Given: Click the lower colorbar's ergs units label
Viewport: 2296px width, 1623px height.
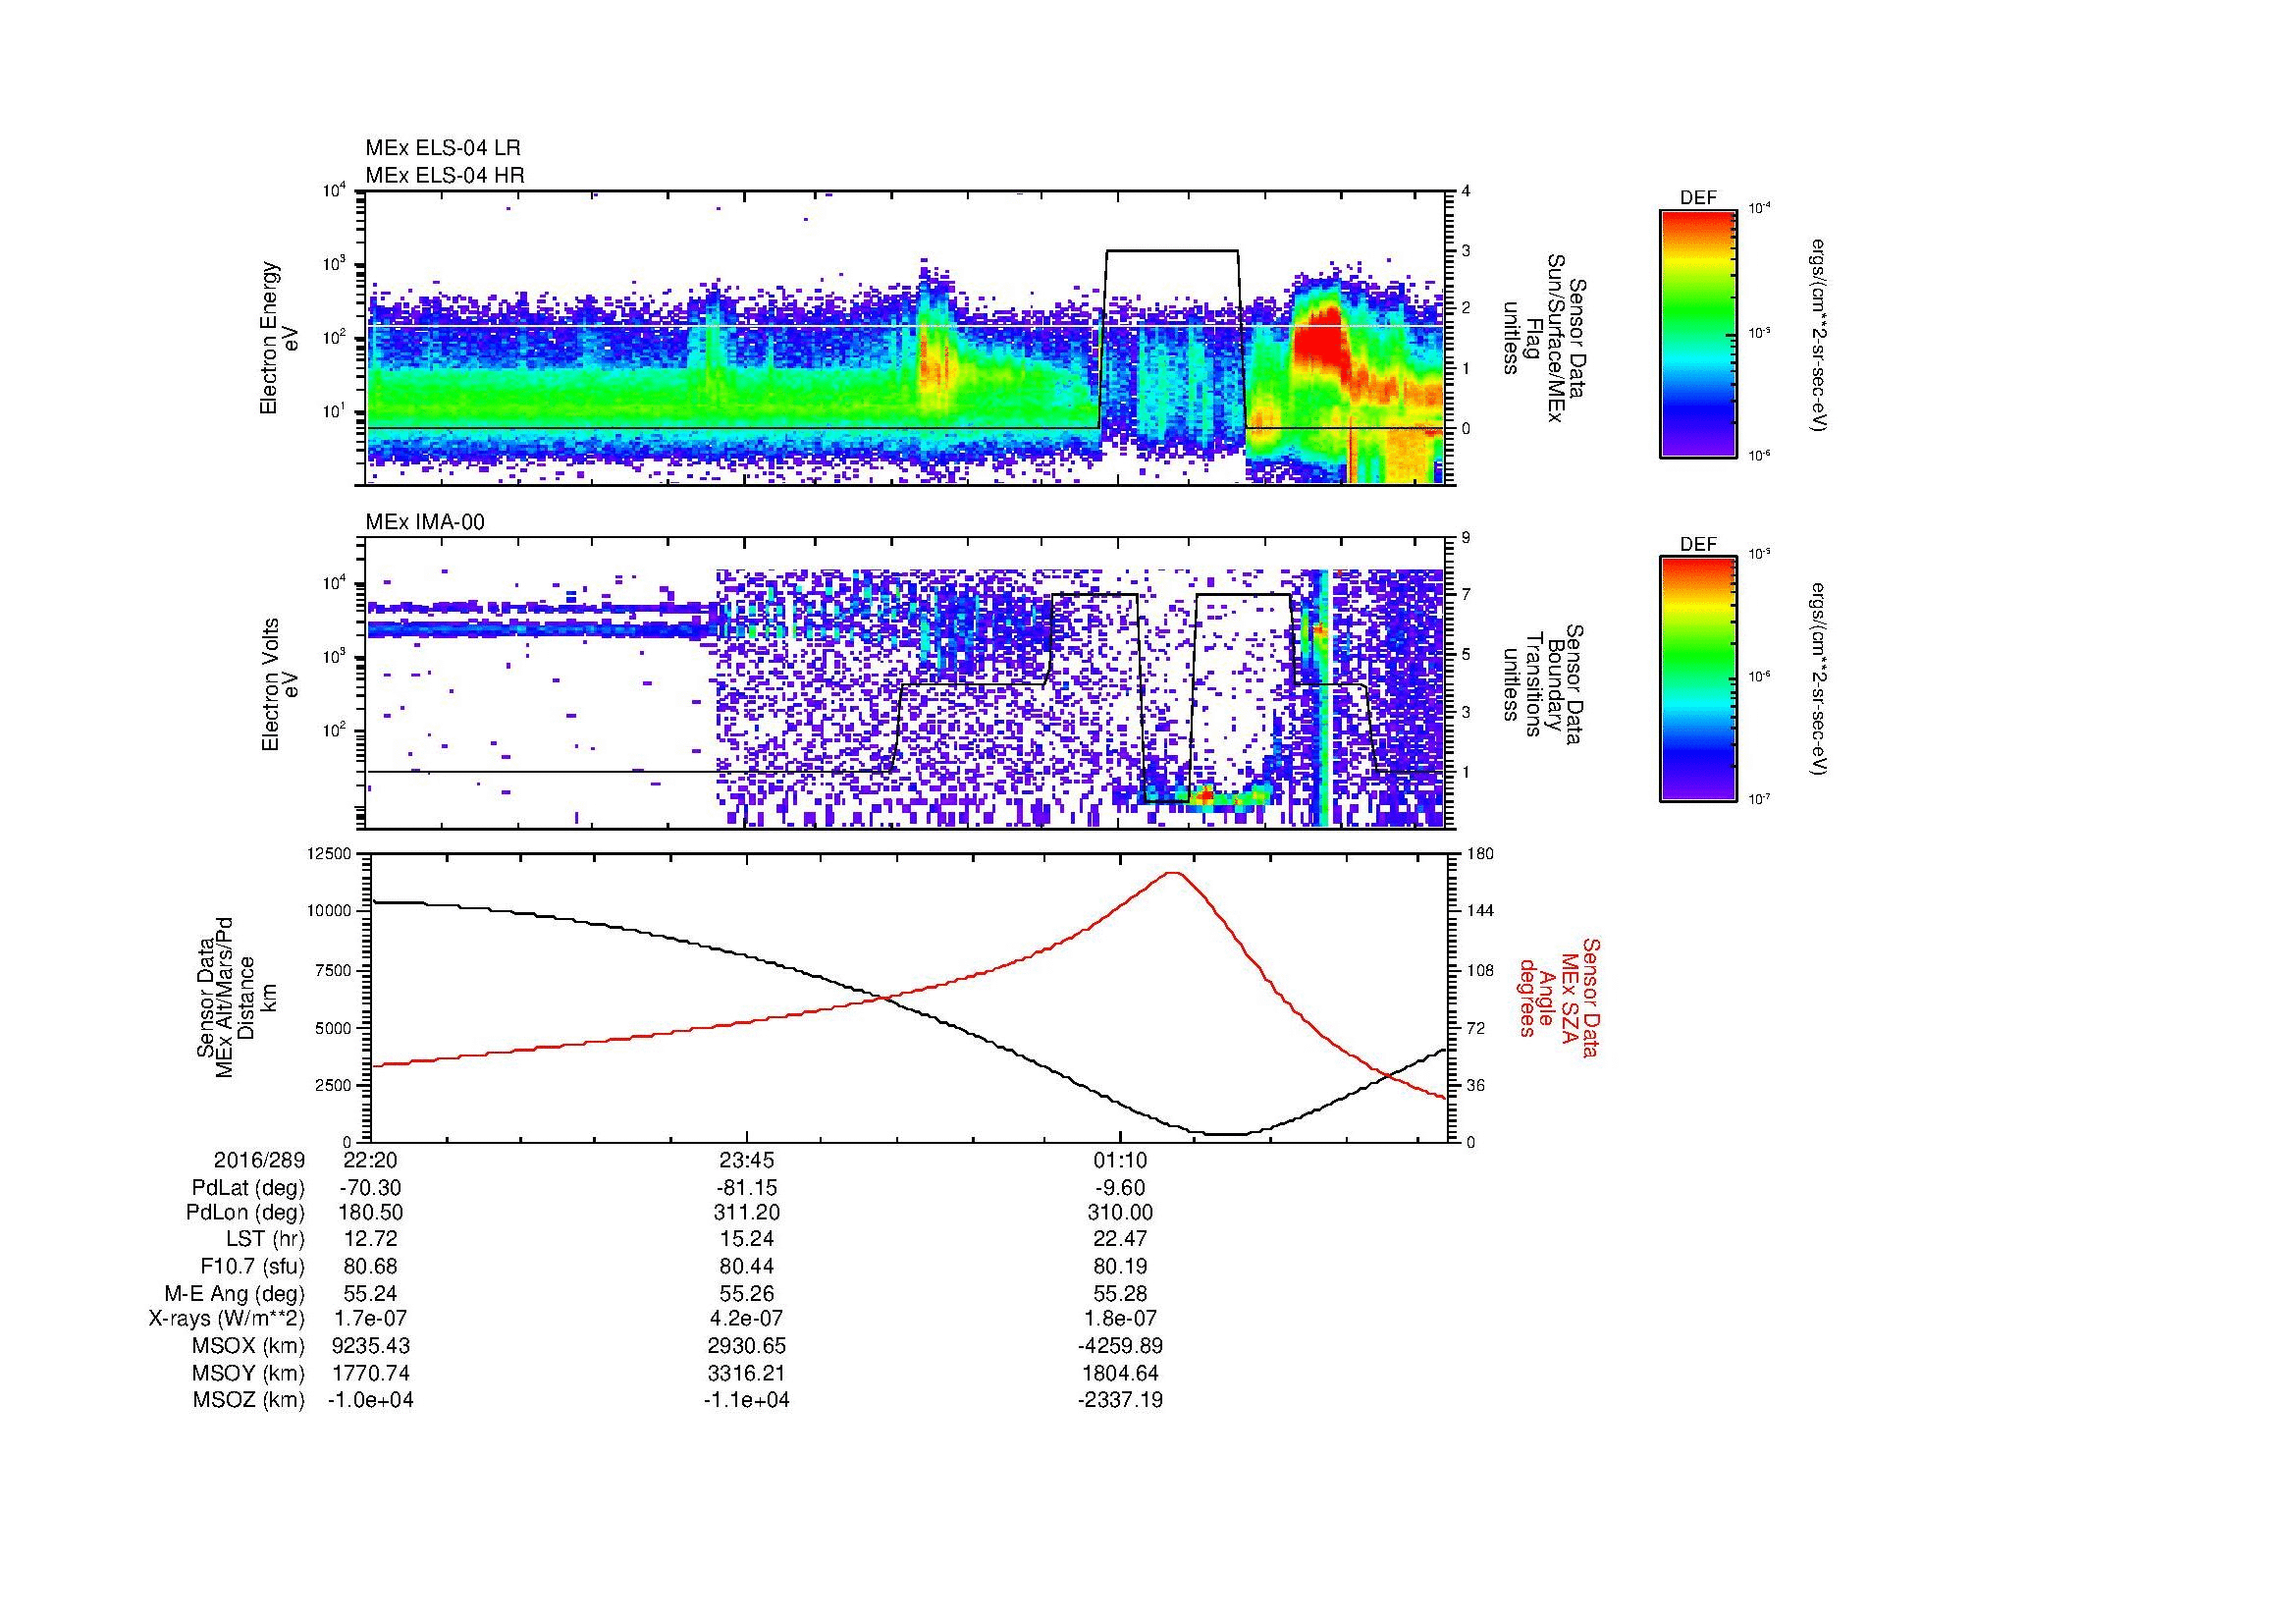Looking at the screenshot, I should click(1820, 680).
